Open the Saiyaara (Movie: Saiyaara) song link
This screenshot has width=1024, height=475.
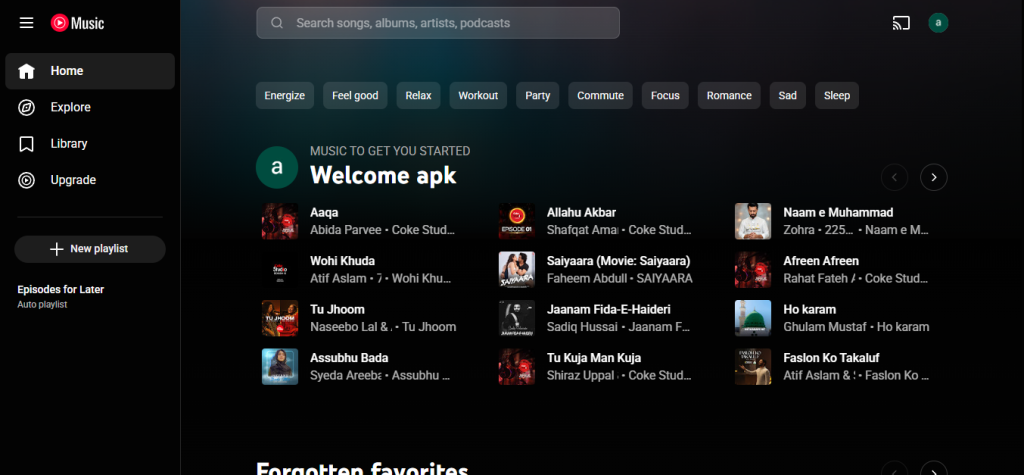click(618, 261)
